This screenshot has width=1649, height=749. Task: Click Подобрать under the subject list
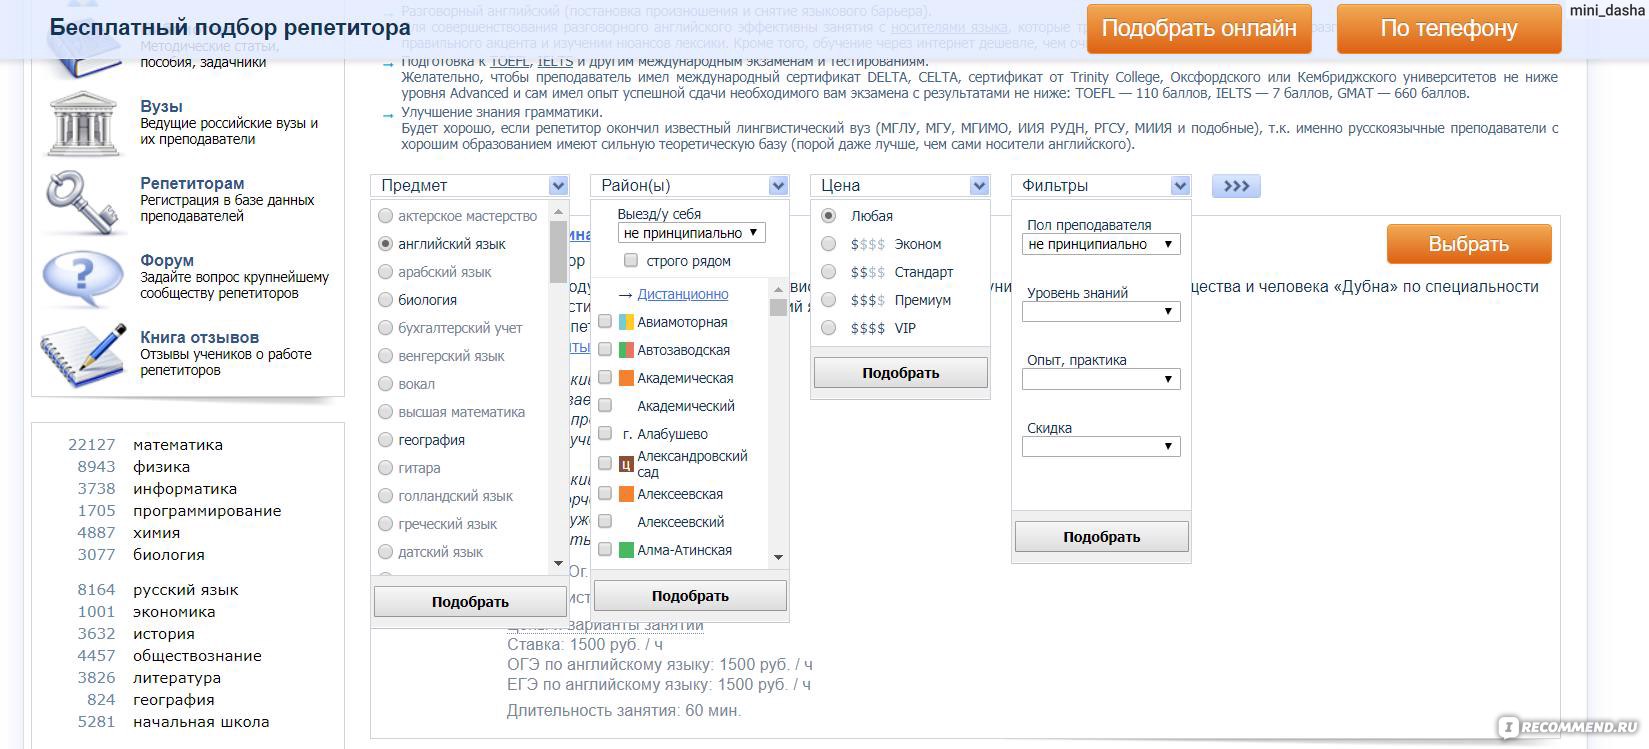pos(470,602)
